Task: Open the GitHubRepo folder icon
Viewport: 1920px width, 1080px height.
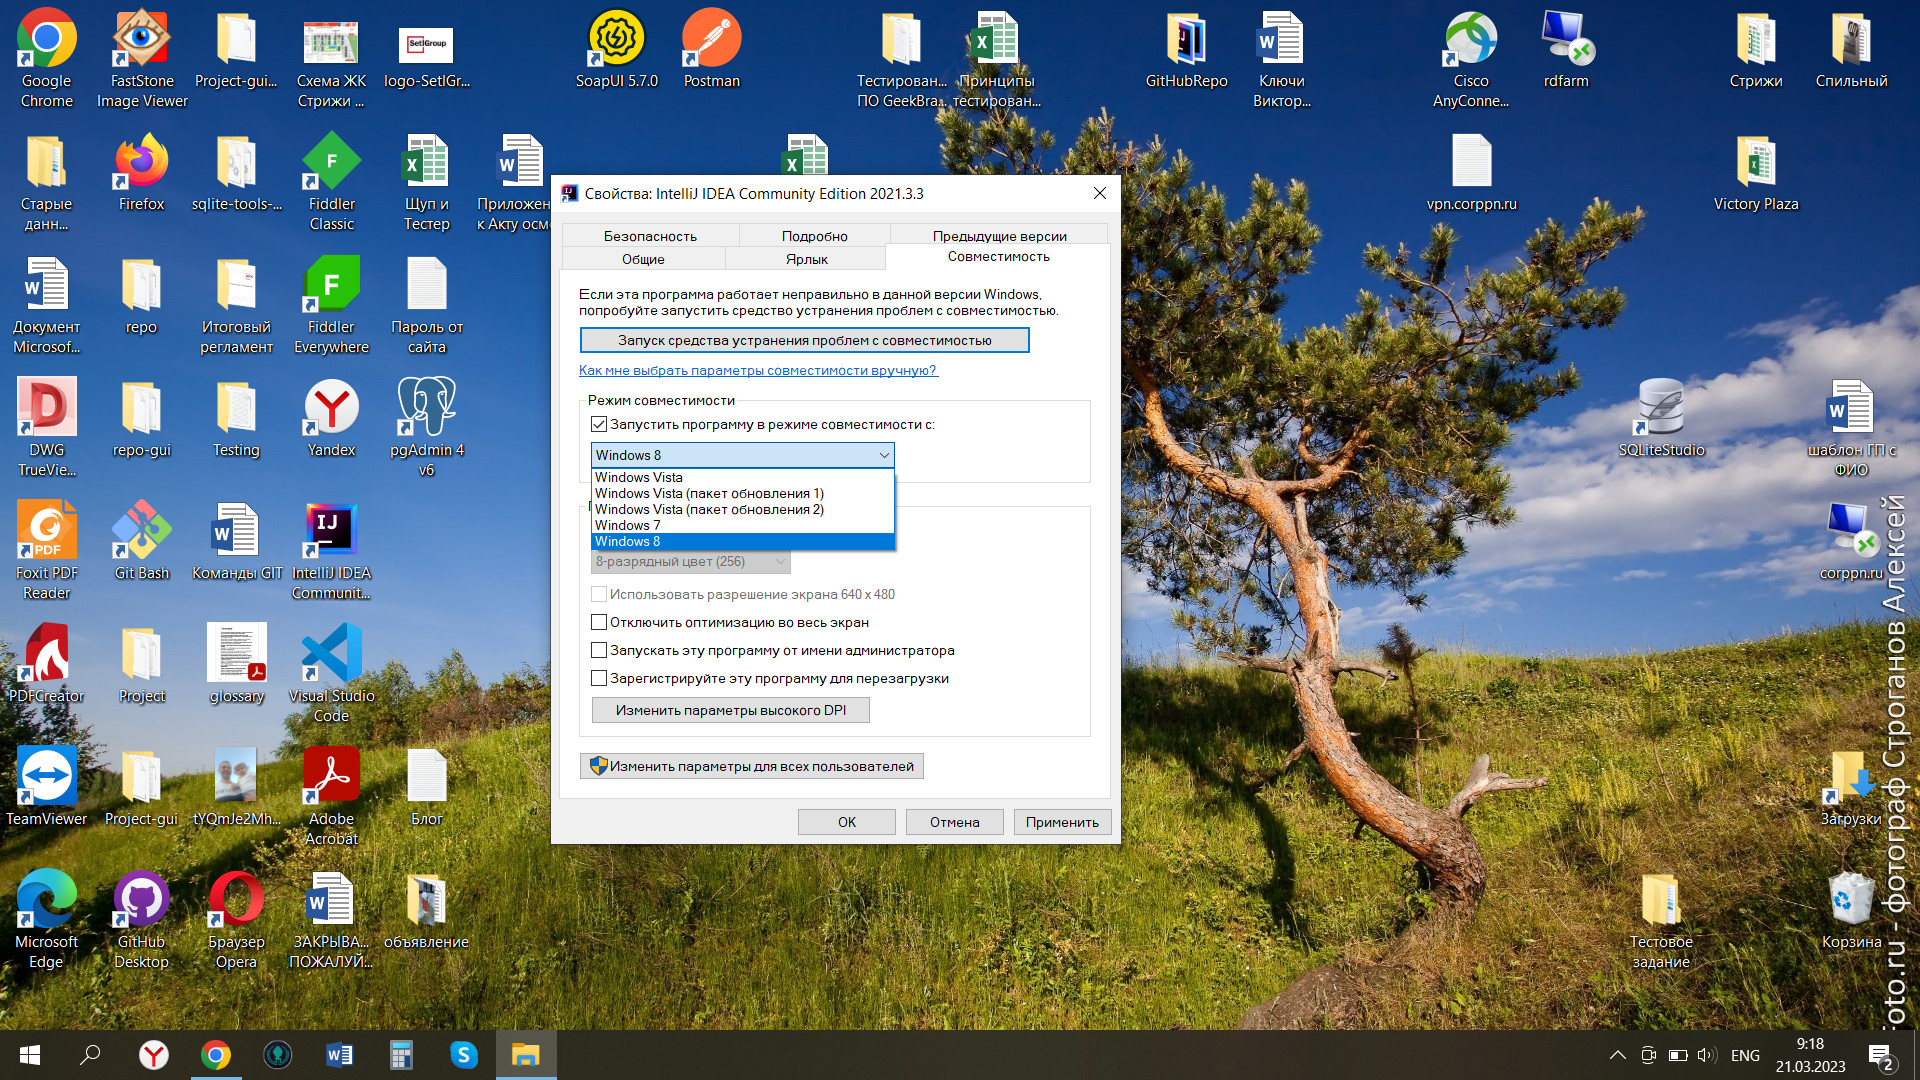Action: pos(1186,48)
